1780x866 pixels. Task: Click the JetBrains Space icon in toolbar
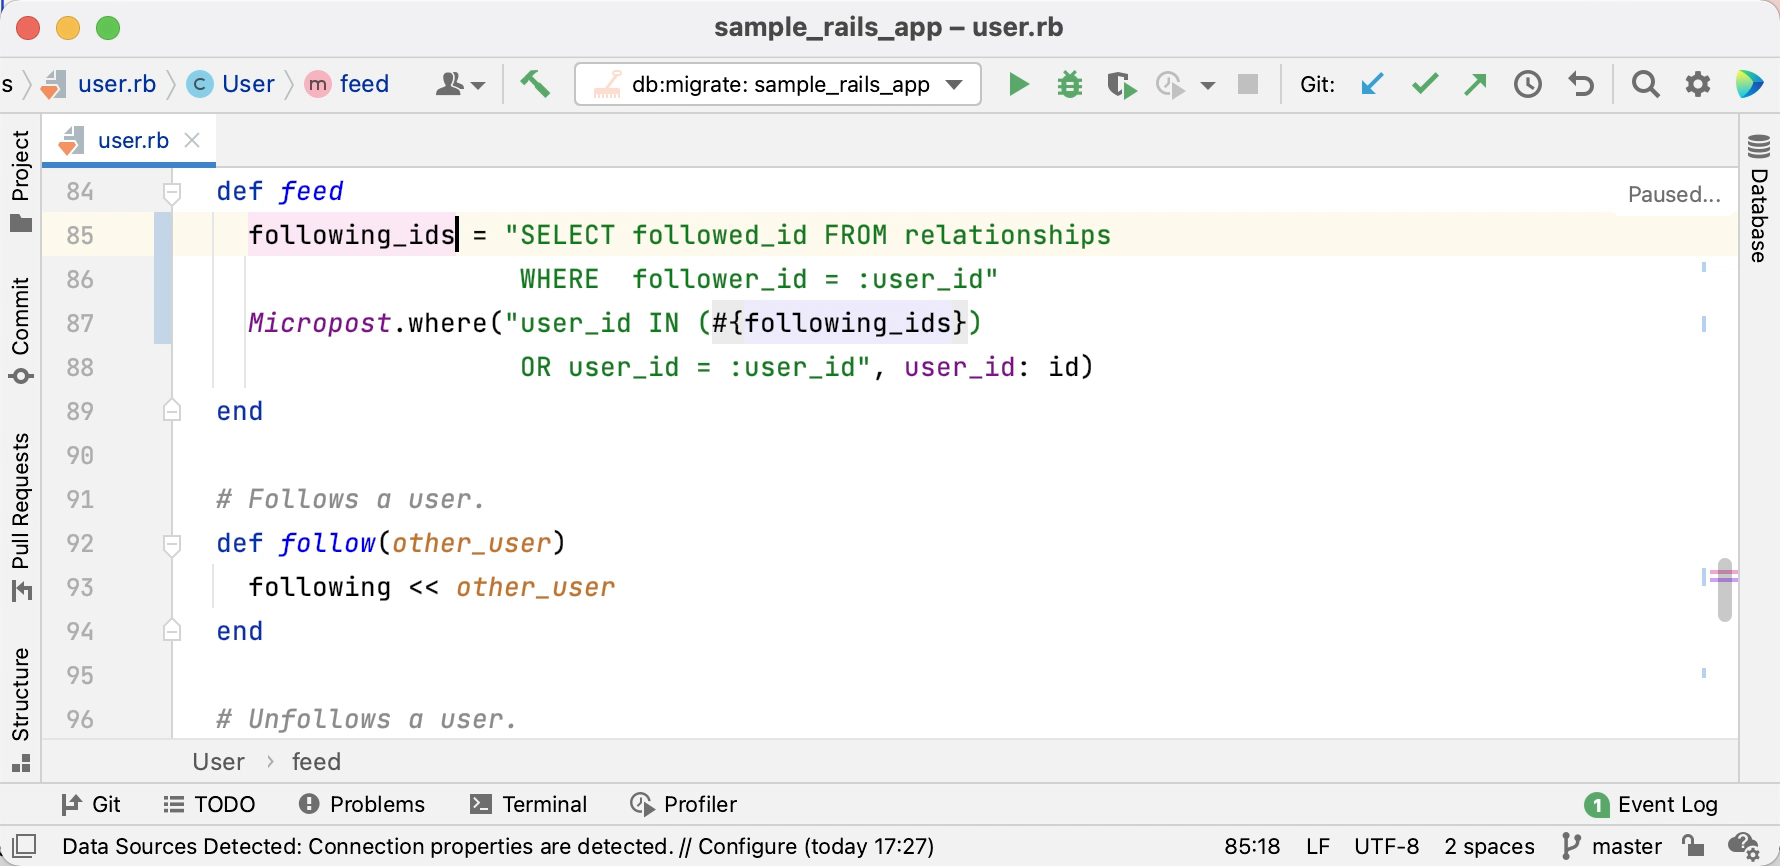1749,84
